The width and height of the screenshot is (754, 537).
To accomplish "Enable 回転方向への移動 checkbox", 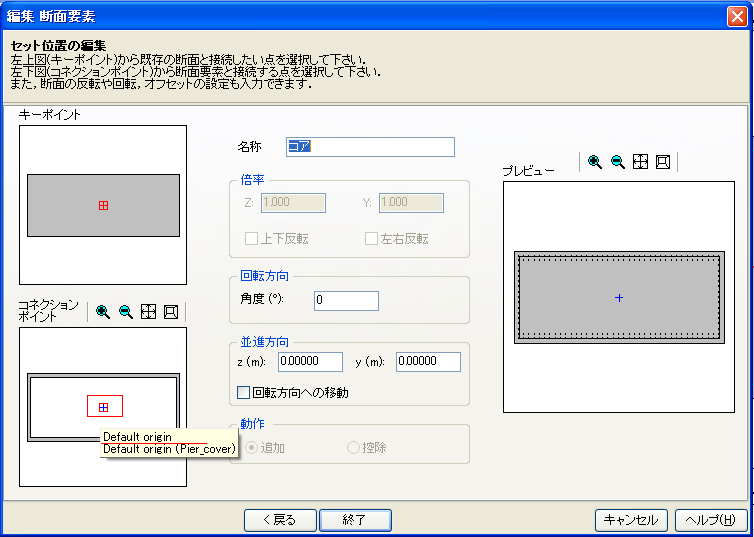I will [244, 393].
